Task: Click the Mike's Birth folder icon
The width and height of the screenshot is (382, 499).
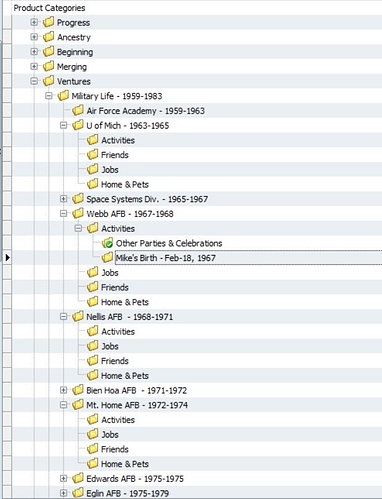Action: pyautogui.click(x=107, y=257)
